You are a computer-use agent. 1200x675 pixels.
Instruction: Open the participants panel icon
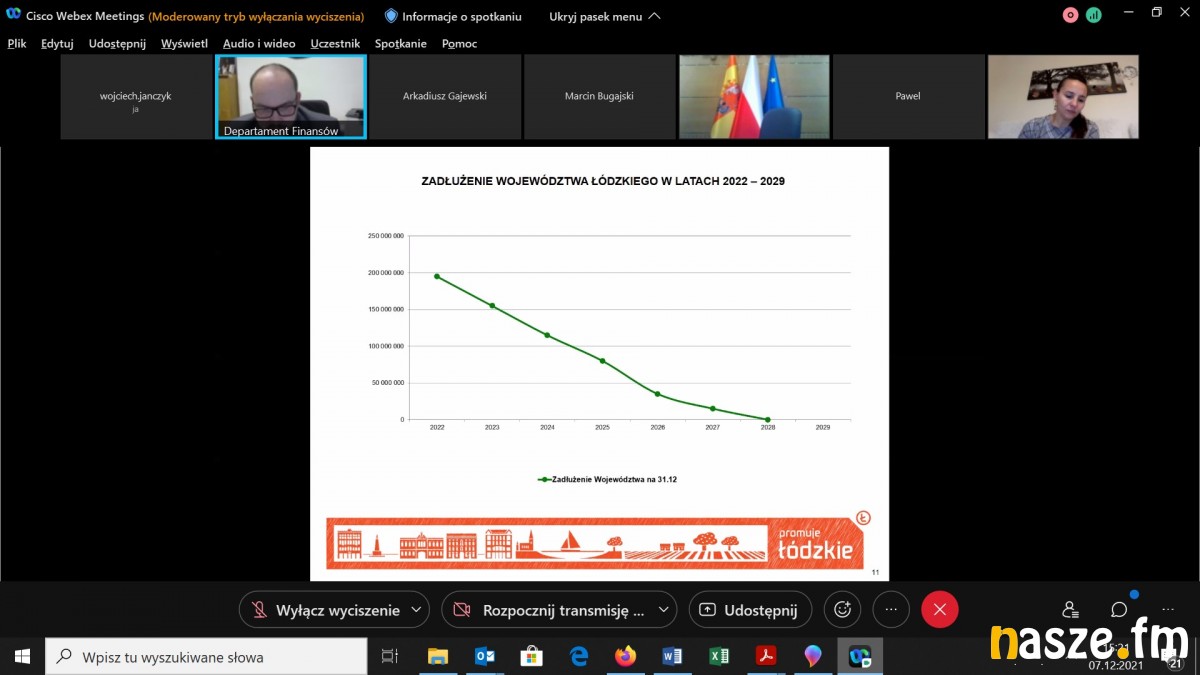point(1071,609)
